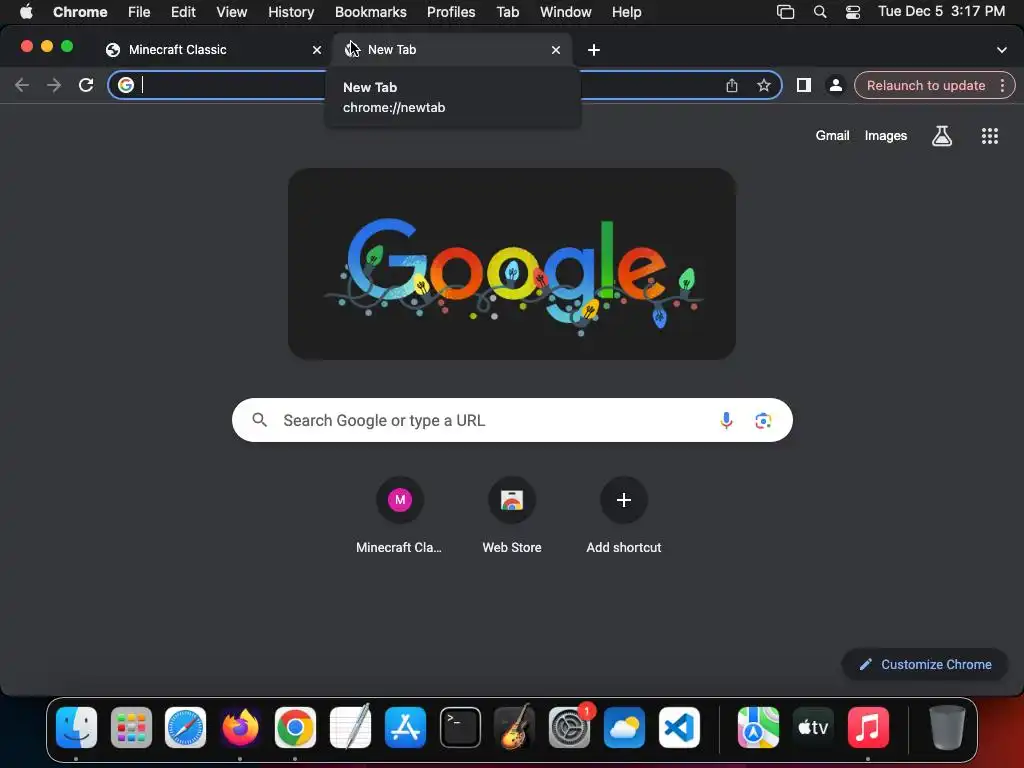The image size is (1024, 768).
Task: Open Trash from the Dock
Action: [947, 727]
